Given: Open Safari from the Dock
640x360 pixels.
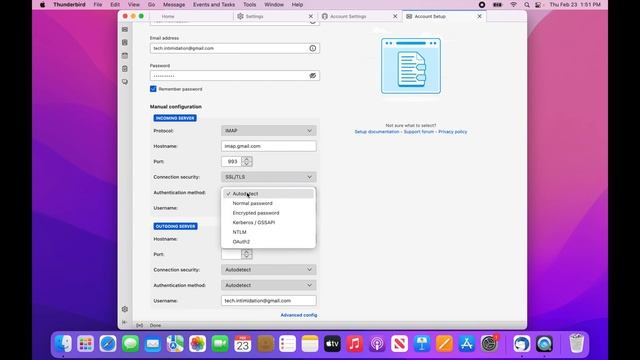Looking at the screenshot, I should pos(108,344).
